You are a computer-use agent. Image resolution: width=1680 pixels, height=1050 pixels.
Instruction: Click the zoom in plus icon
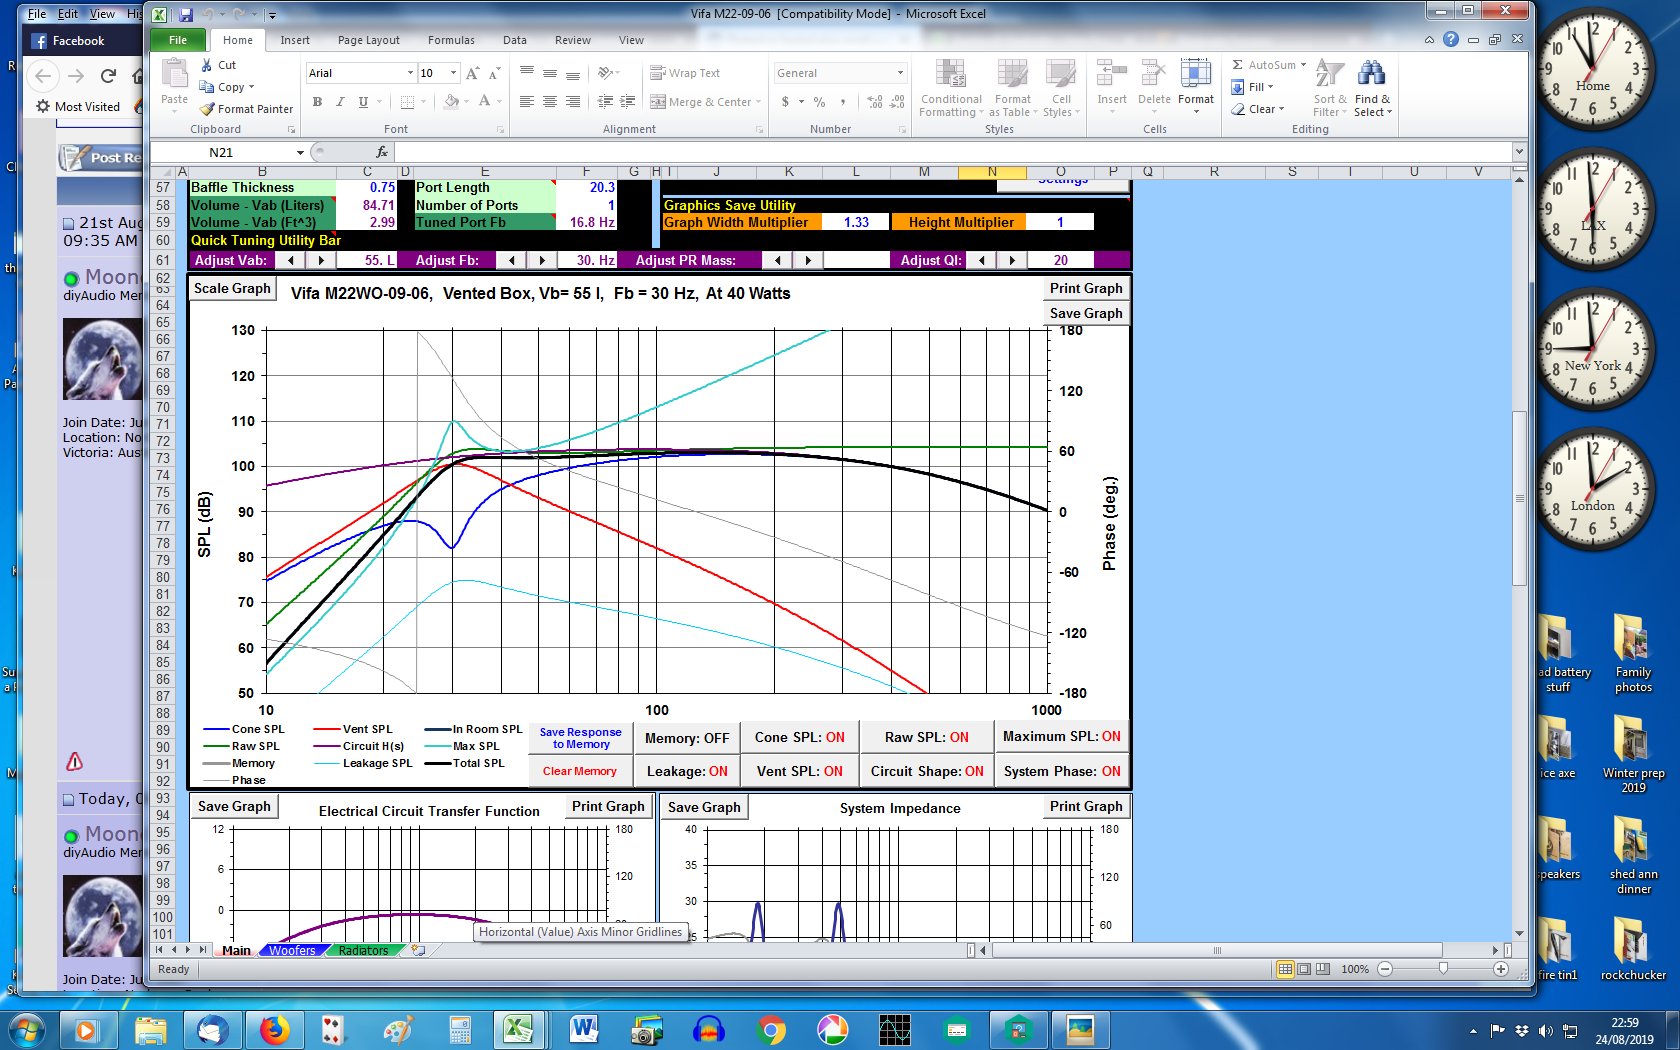1501,969
